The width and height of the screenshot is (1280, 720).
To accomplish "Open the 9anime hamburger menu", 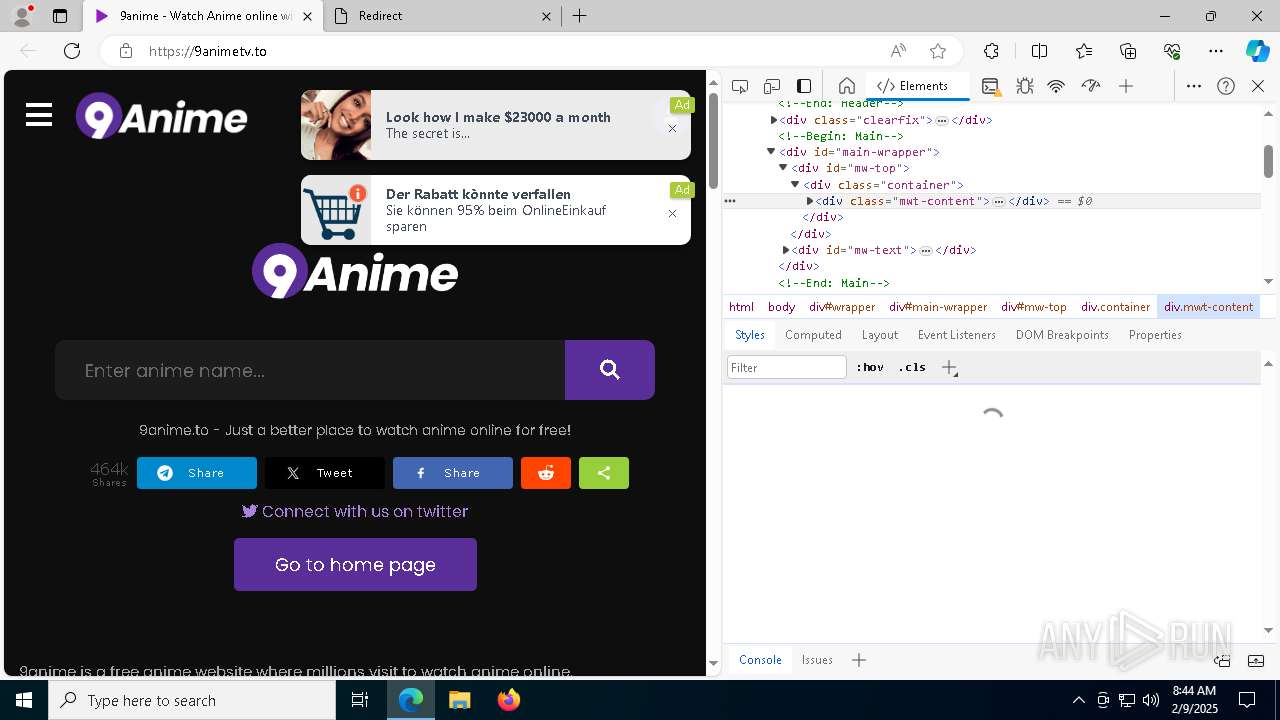I will click(x=39, y=115).
